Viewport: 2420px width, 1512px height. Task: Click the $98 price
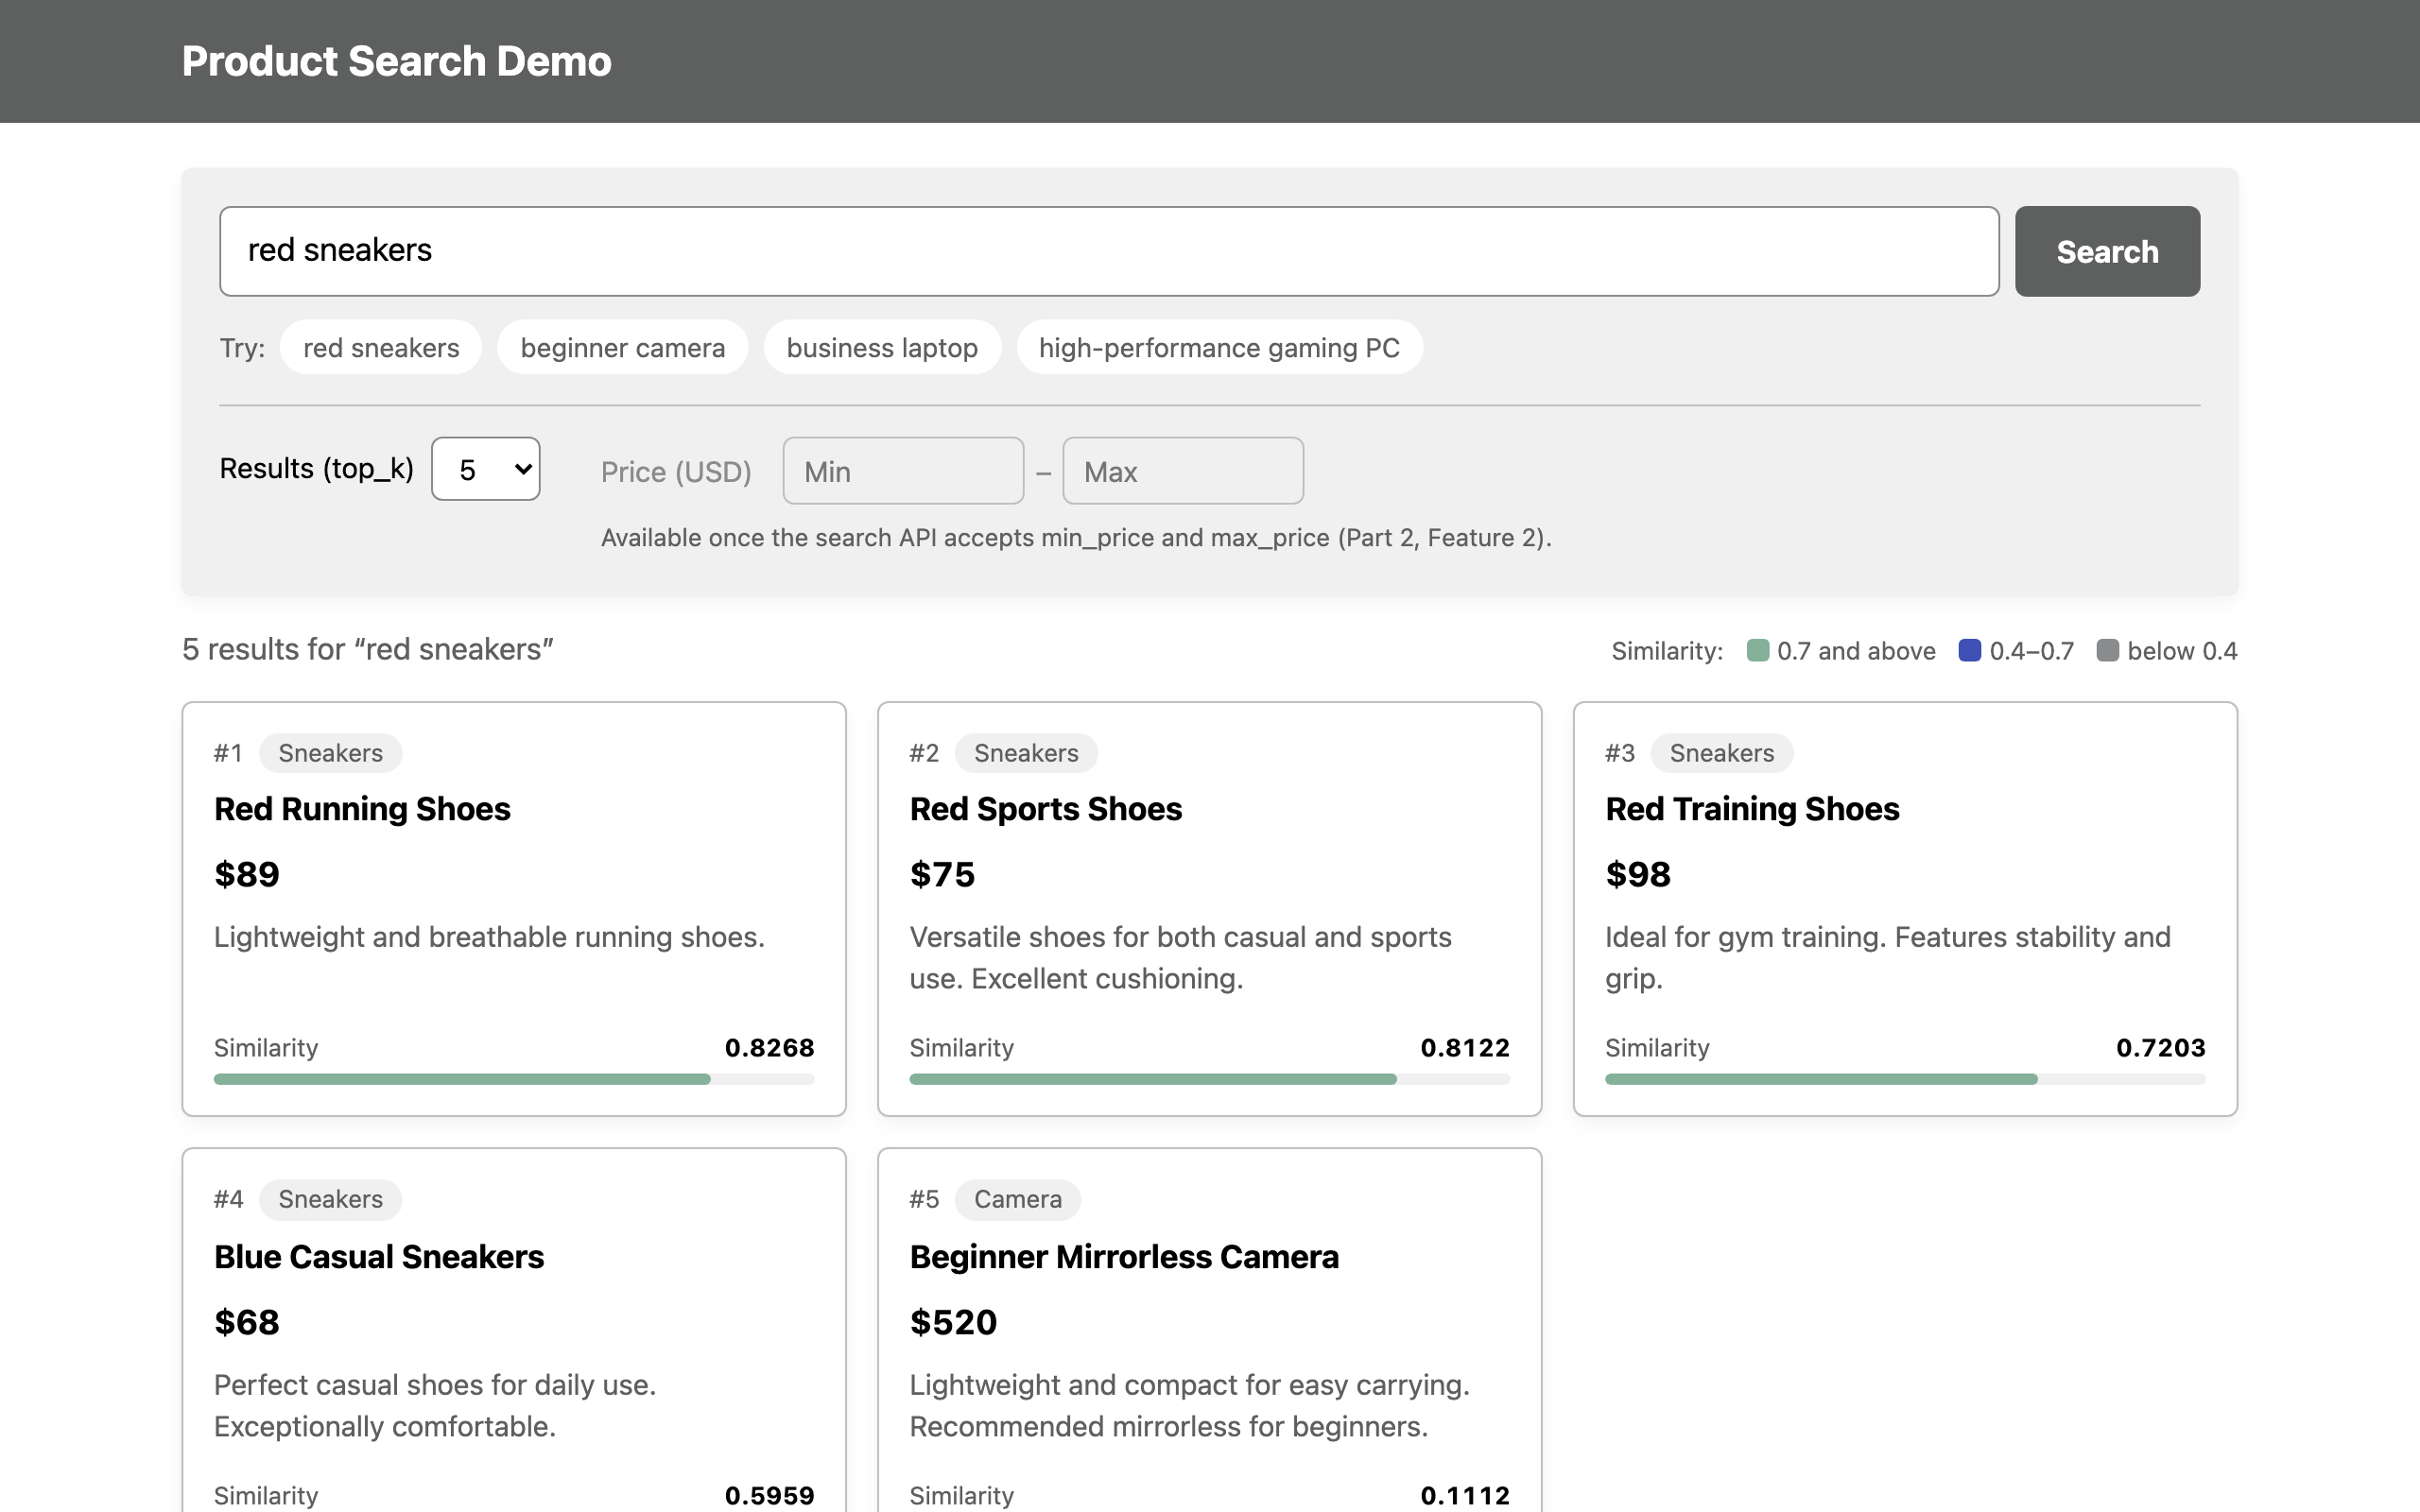pyautogui.click(x=1638, y=874)
